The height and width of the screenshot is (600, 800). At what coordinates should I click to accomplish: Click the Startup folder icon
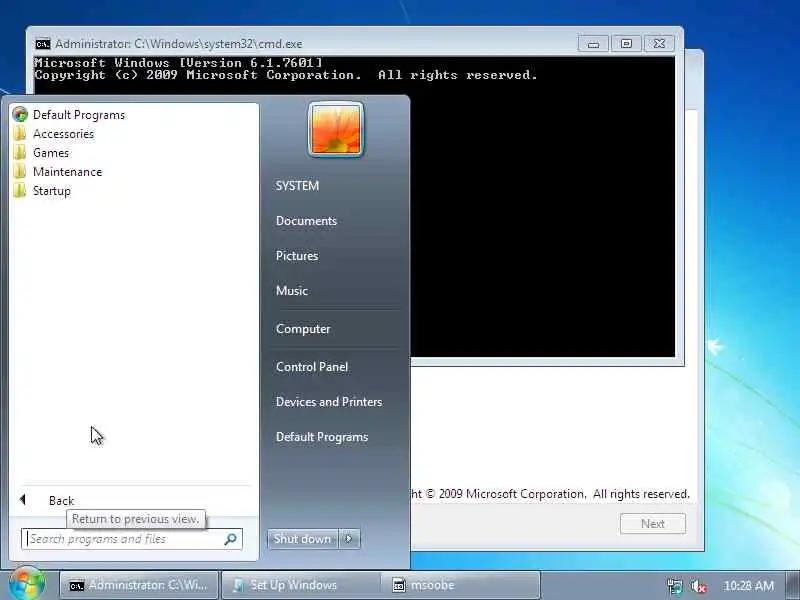click(20, 191)
